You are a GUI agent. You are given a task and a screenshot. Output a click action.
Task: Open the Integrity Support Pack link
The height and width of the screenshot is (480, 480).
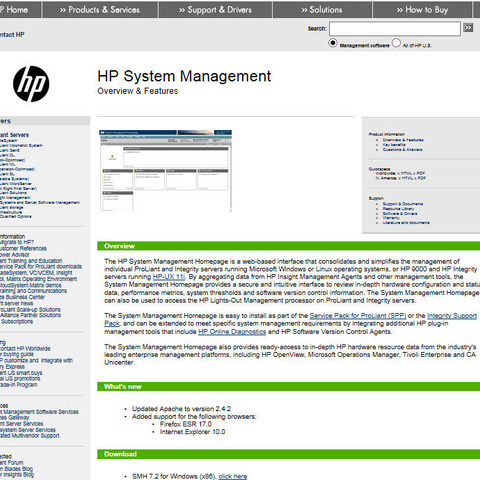coord(452,316)
